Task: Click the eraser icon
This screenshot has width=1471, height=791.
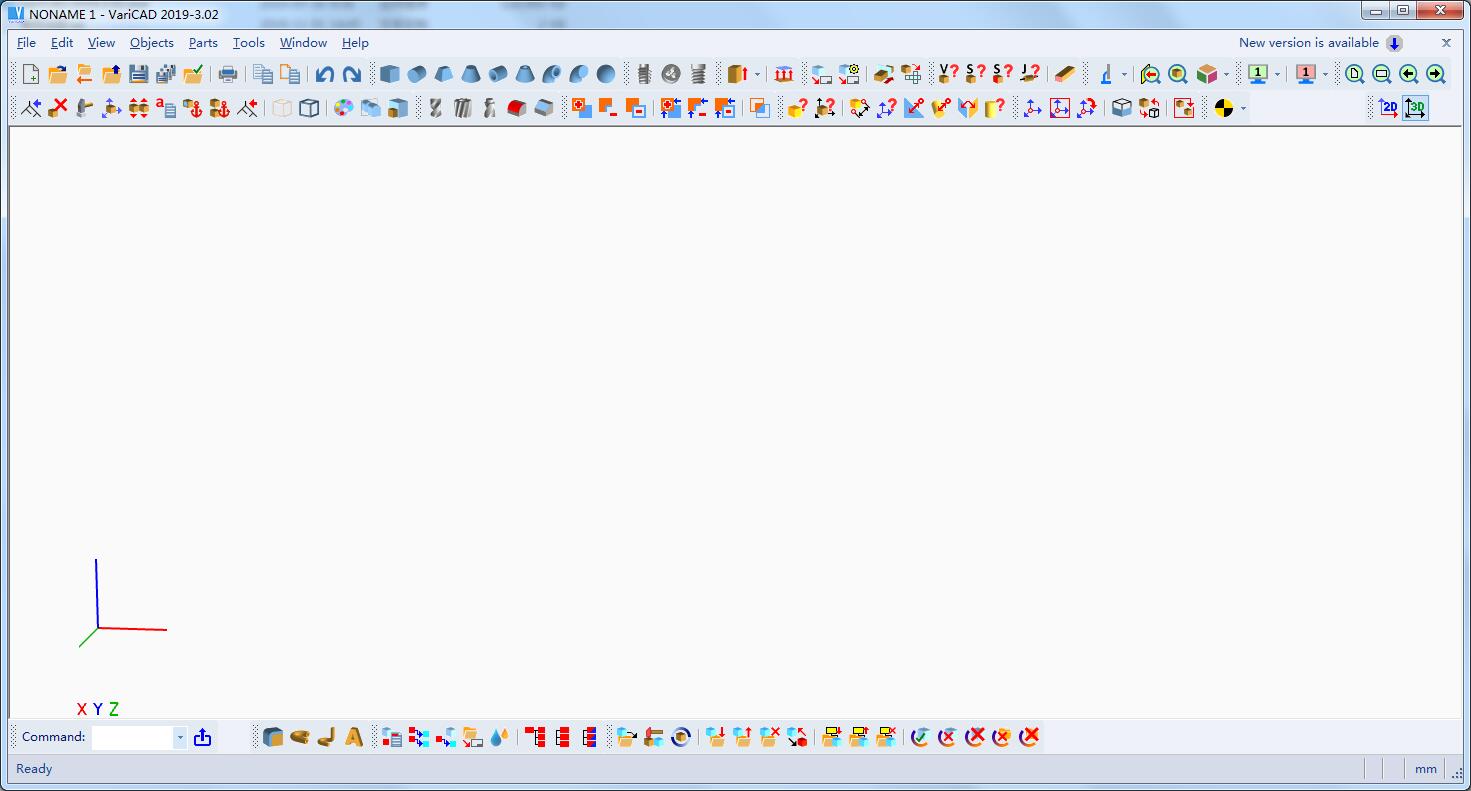Action: pos(1065,74)
